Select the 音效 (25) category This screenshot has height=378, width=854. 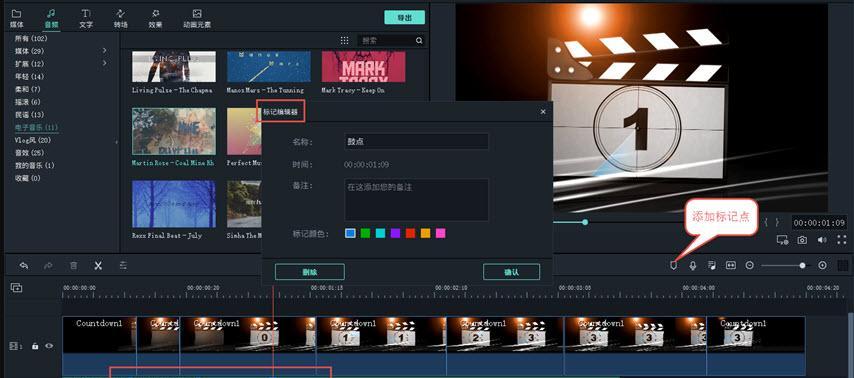[29, 153]
